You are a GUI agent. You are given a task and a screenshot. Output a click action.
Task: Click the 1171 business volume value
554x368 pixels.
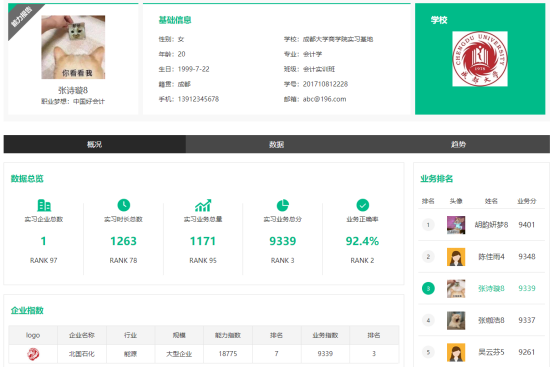coord(203,241)
